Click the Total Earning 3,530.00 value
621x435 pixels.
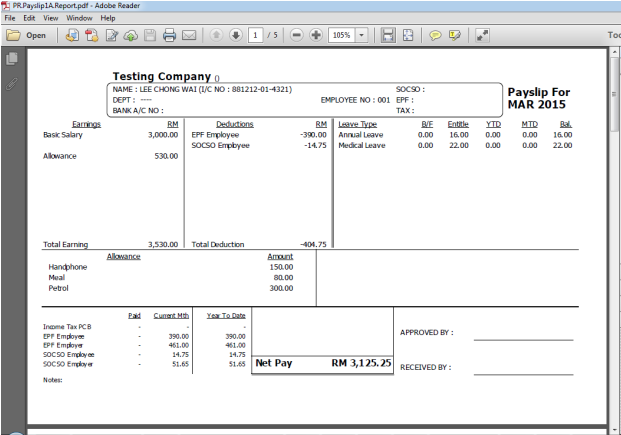coord(163,244)
